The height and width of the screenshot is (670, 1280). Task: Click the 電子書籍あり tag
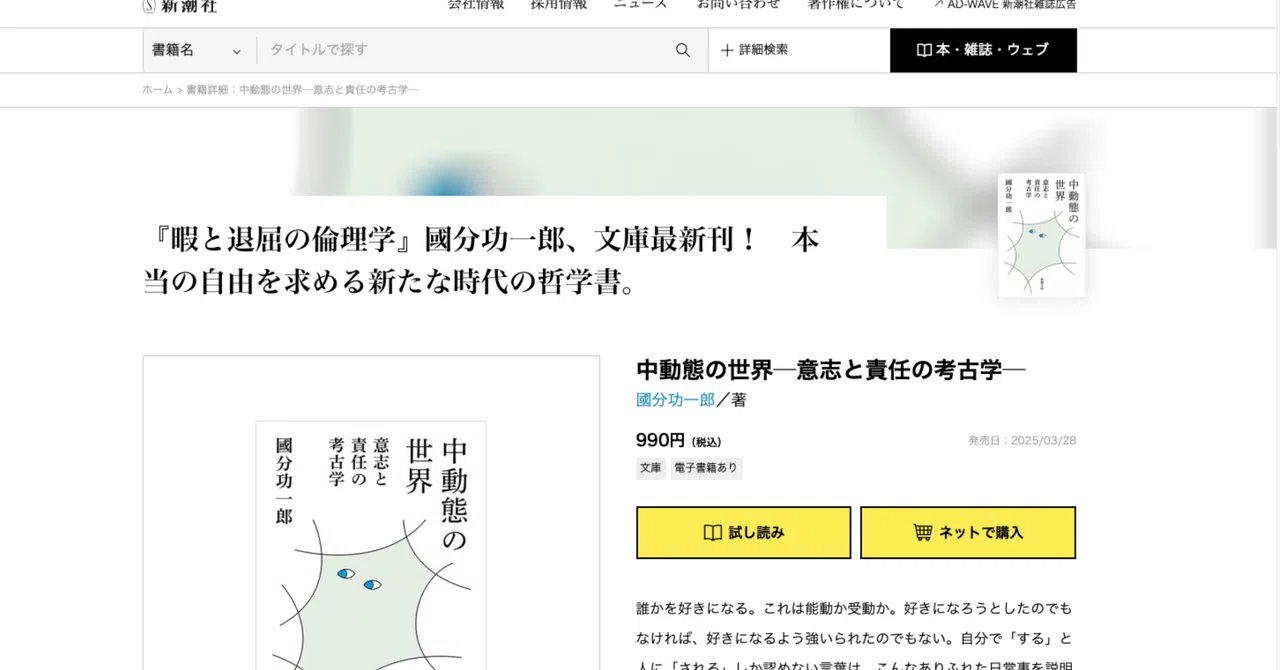[x=706, y=467]
